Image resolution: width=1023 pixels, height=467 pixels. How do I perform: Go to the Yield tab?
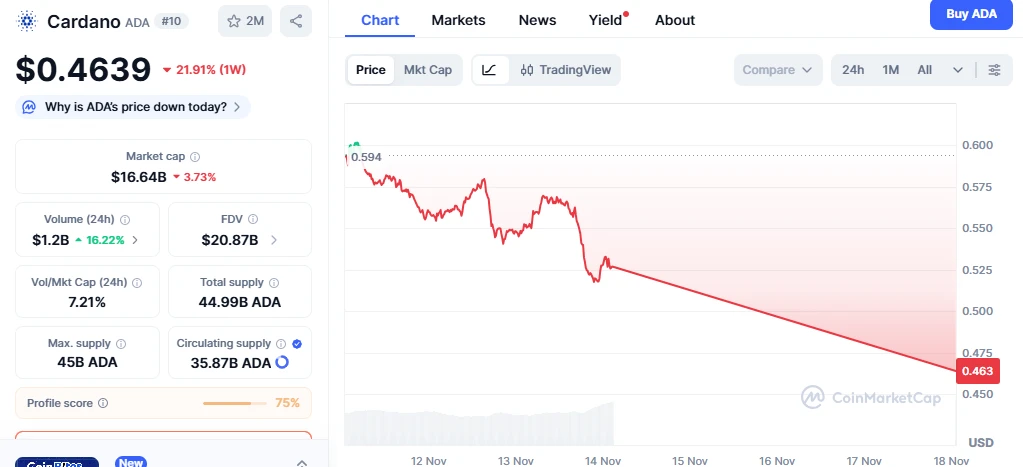[x=605, y=20]
